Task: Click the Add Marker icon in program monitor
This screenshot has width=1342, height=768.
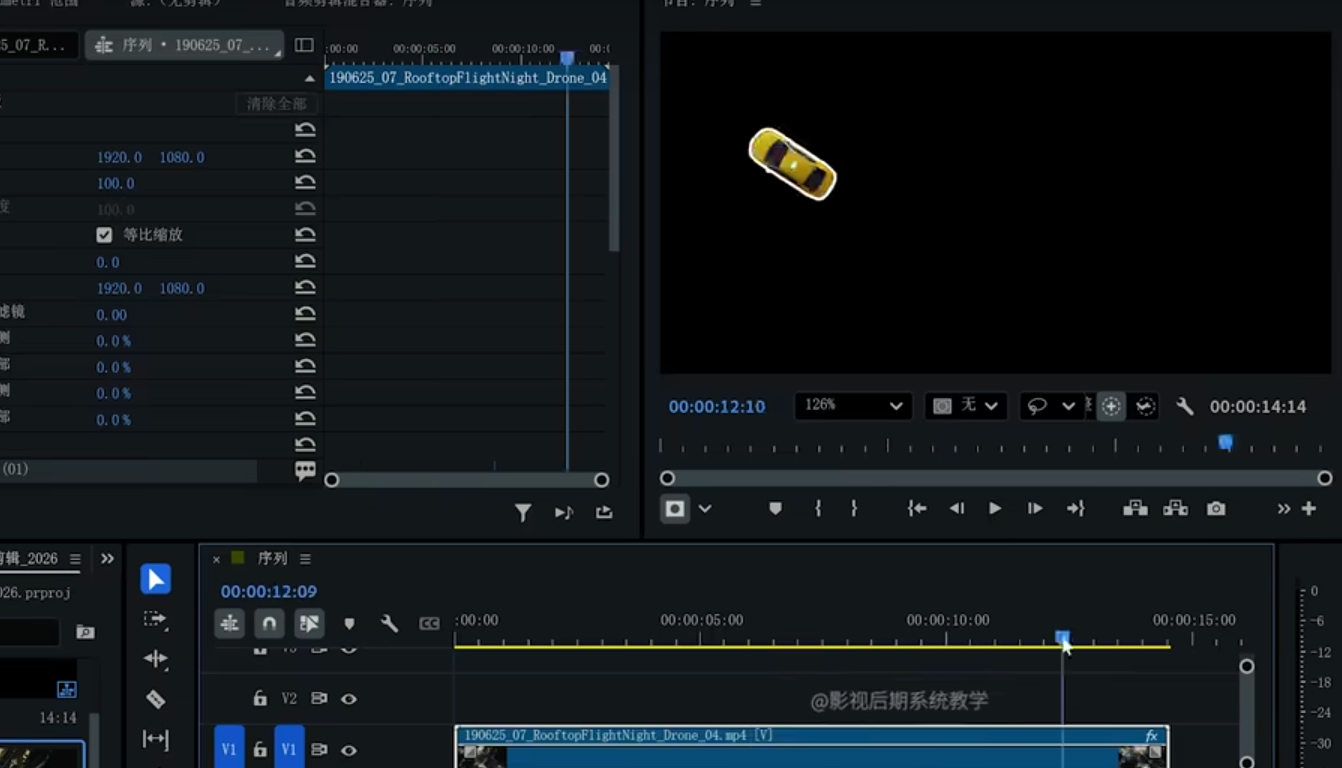Action: [x=775, y=509]
